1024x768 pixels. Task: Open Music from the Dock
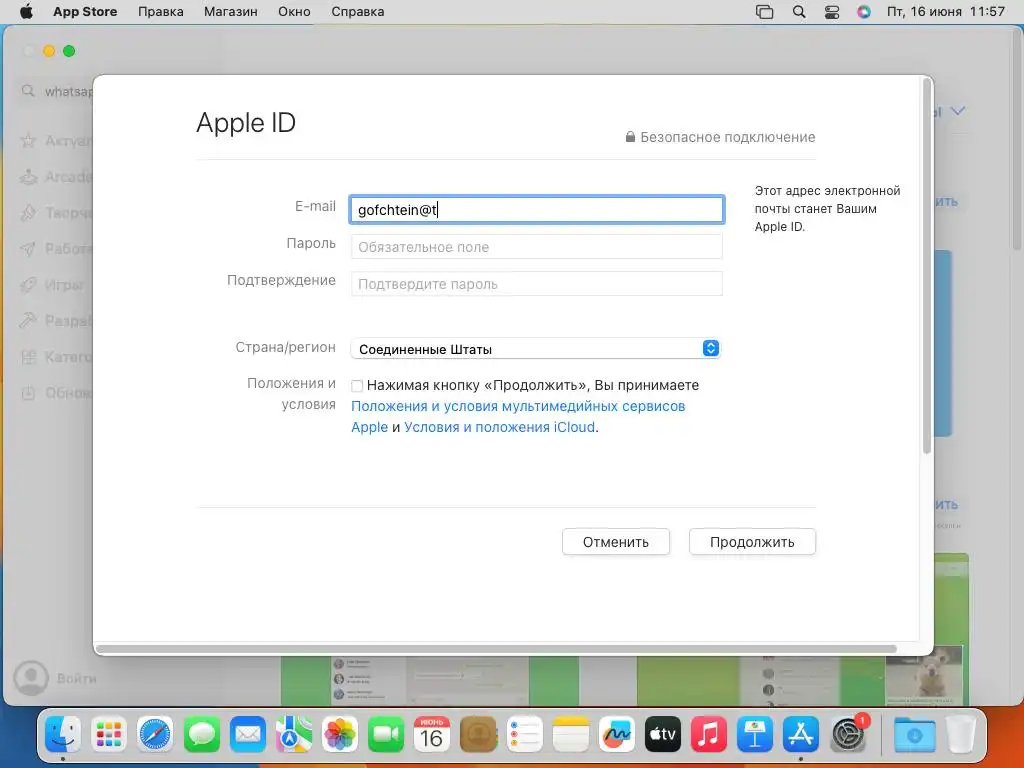(x=709, y=735)
